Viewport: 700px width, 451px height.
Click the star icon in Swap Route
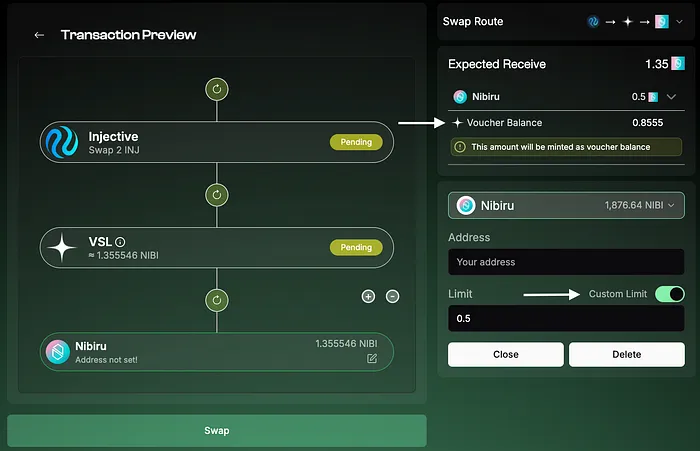pyautogui.click(x=628, y=21)
